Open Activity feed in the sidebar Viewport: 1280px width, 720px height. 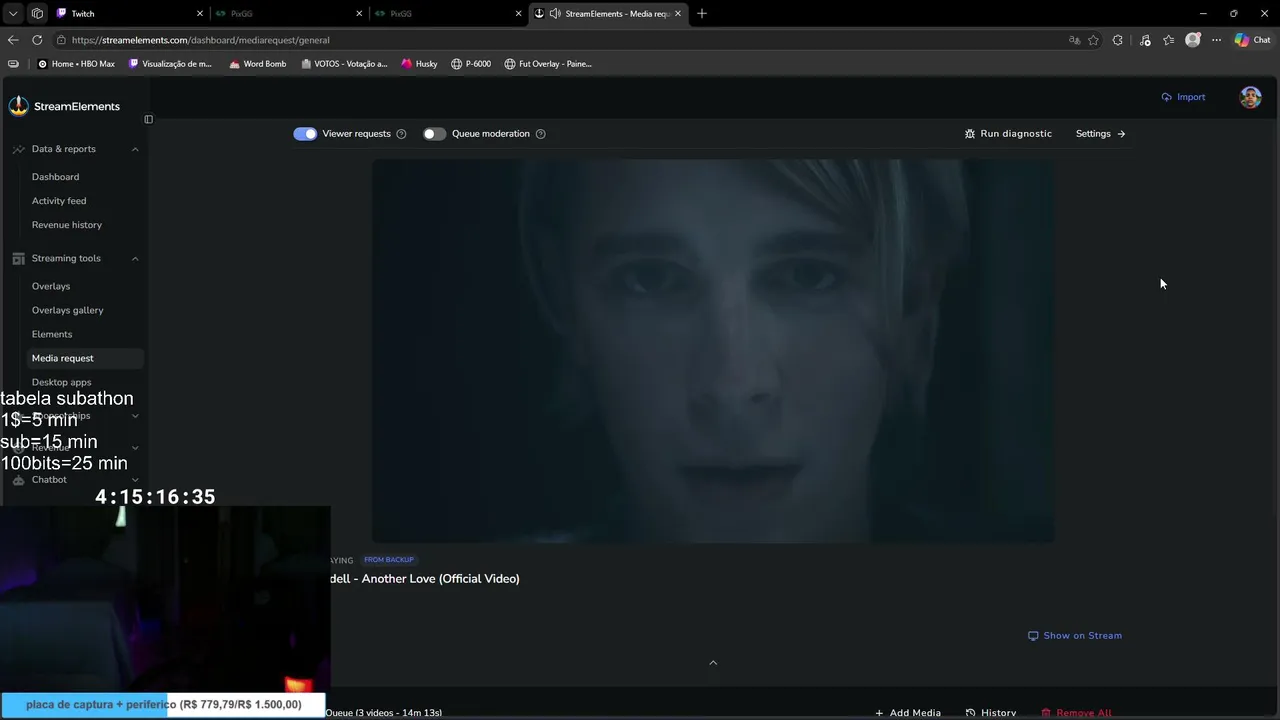[59, 201]
